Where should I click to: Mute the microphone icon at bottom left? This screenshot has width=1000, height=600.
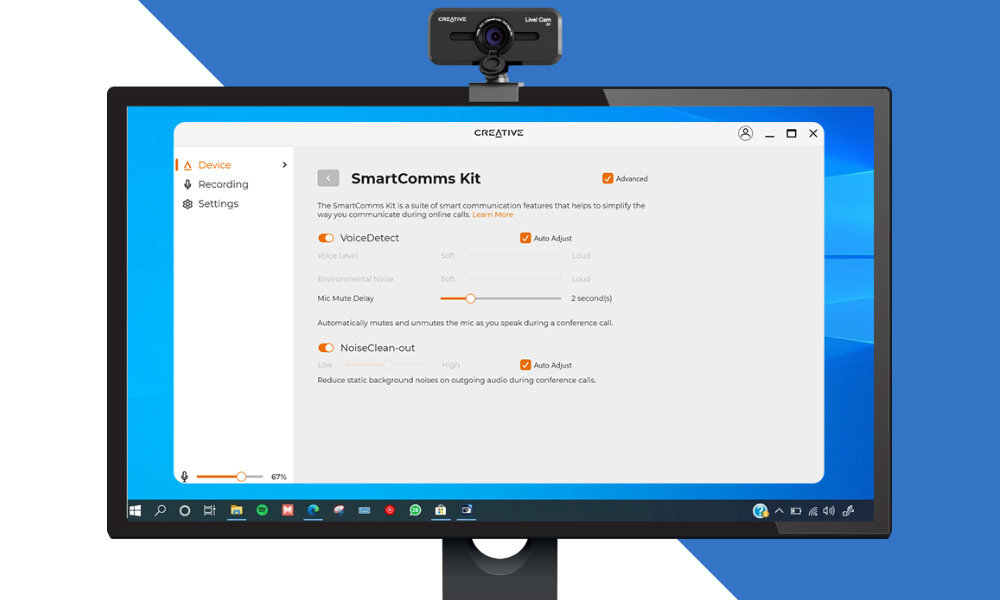184,476
